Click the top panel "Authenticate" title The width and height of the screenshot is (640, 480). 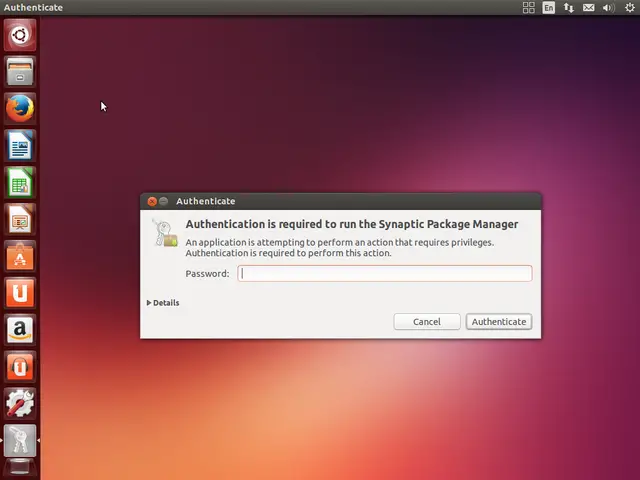[33, 7]
